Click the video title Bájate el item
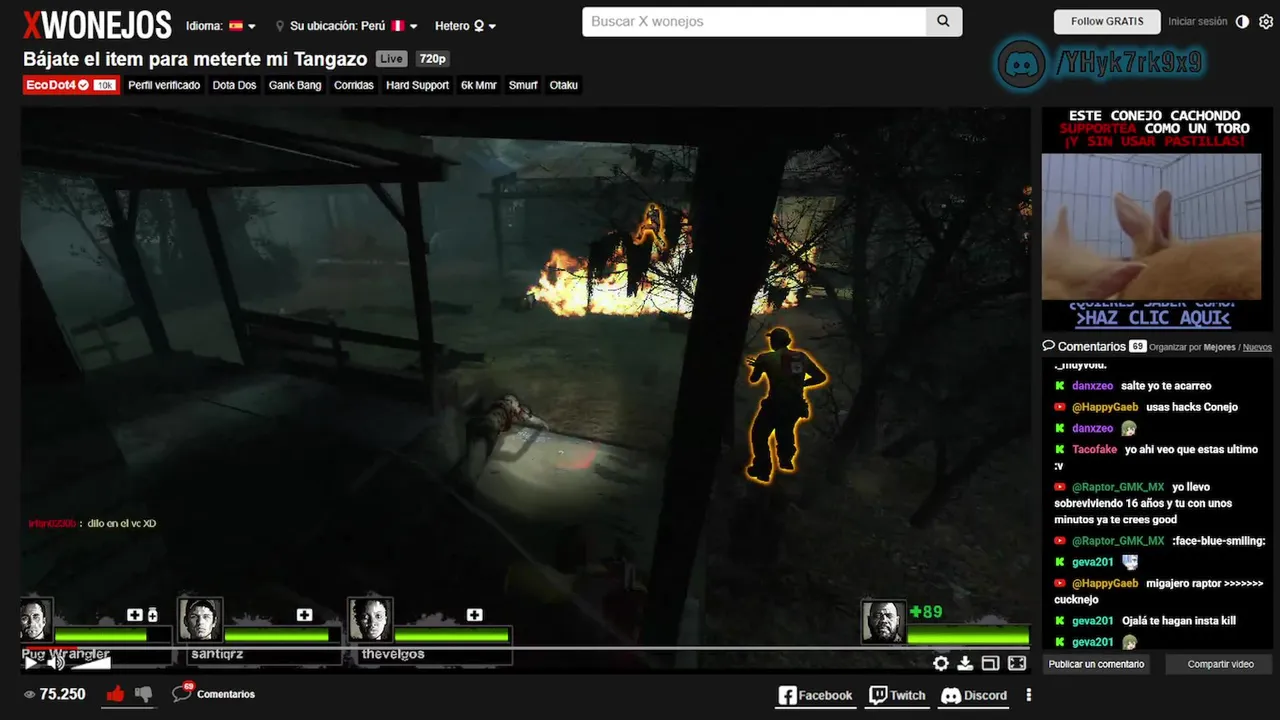This screenshot has width=1280, height=720. pos(195,59)
